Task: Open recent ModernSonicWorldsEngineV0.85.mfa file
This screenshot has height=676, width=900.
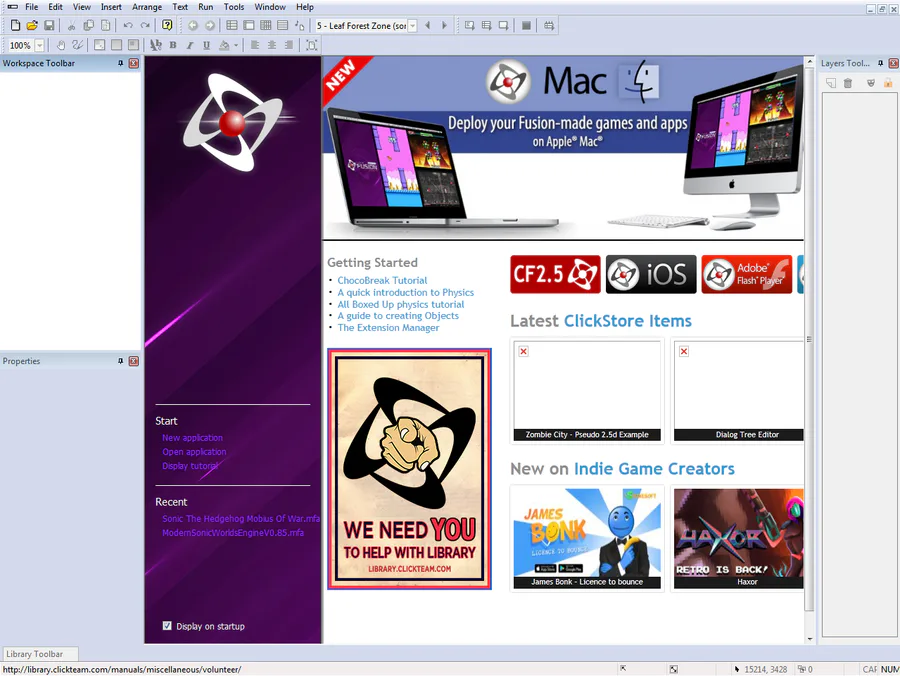Action: [x=233, y=533]
